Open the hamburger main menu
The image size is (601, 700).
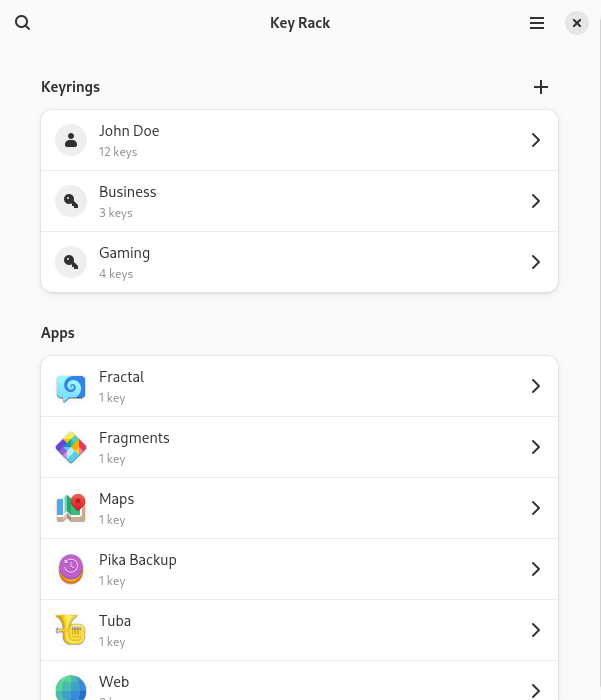[537, 23]
